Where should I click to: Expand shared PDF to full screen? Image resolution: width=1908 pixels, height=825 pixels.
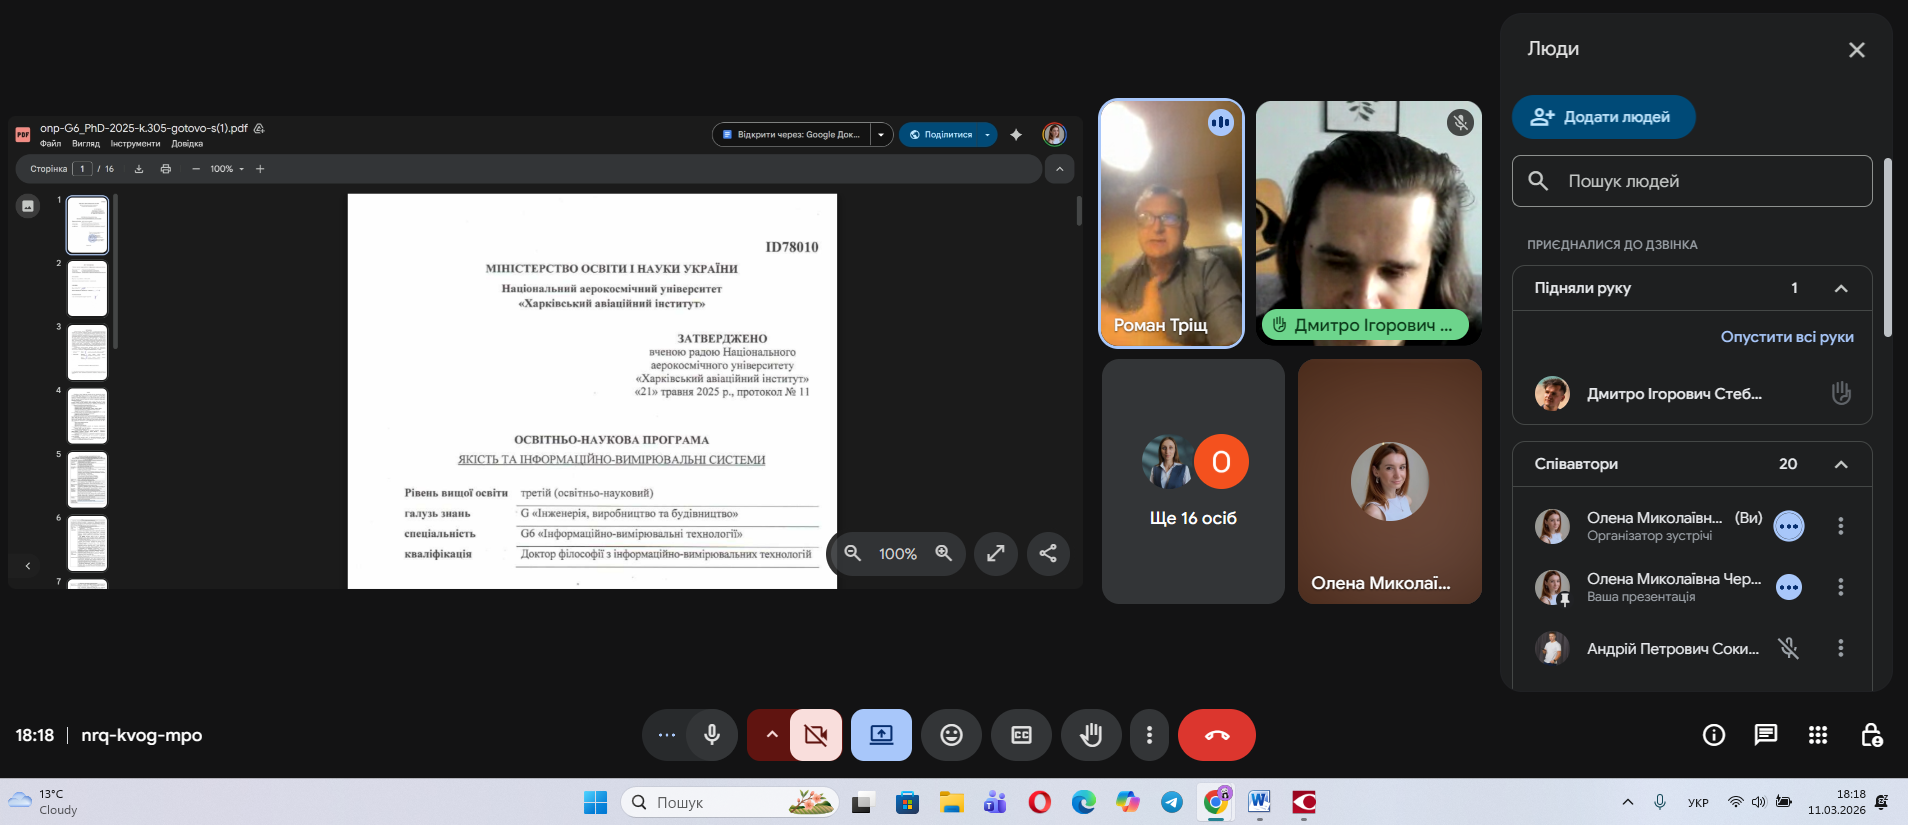point(995,553)
